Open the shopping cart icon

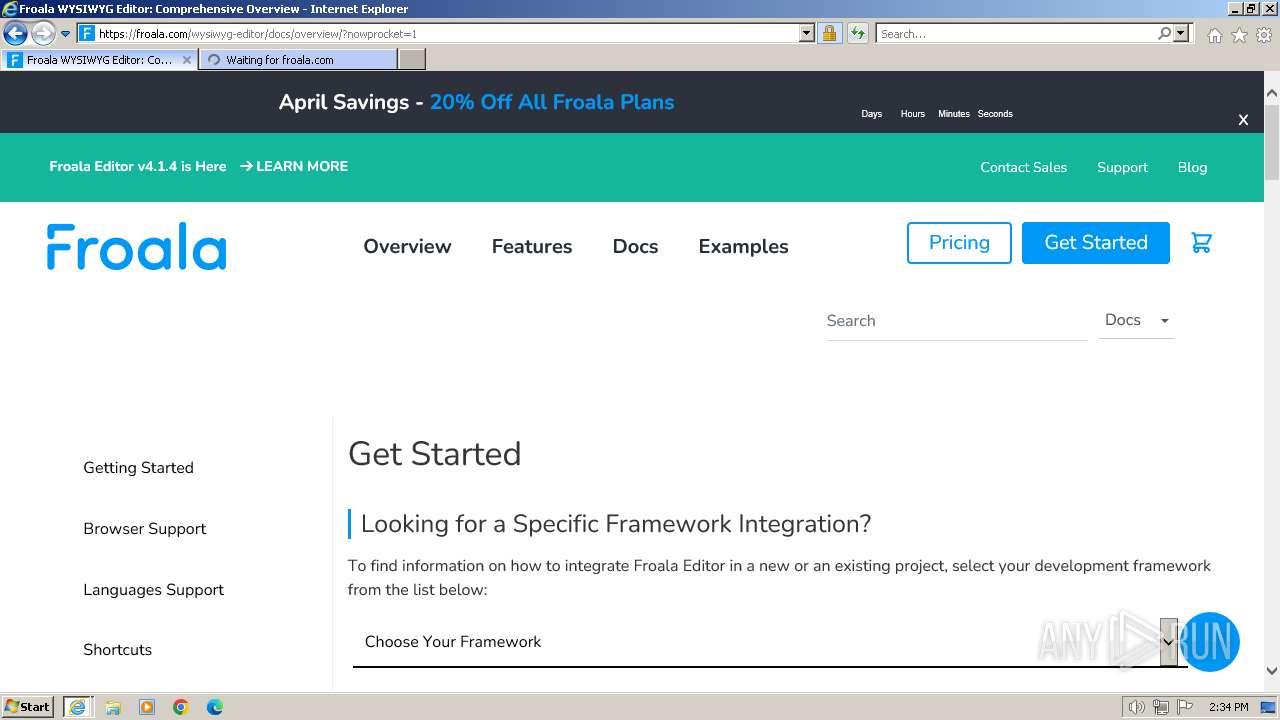(1202, 243)
